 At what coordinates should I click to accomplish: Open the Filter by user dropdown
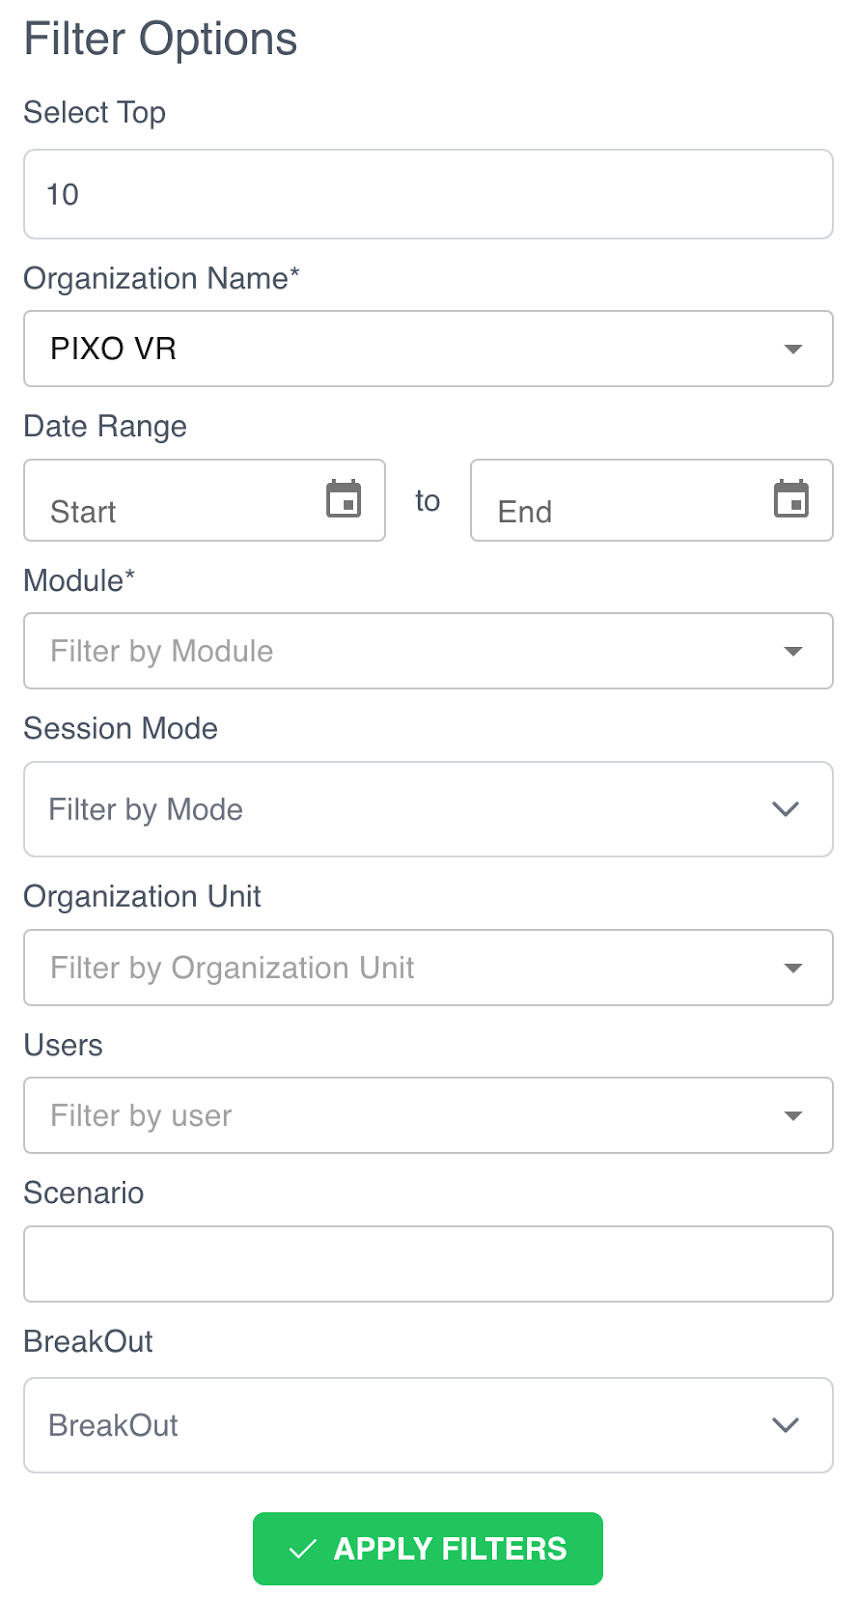click(400, 1116)
